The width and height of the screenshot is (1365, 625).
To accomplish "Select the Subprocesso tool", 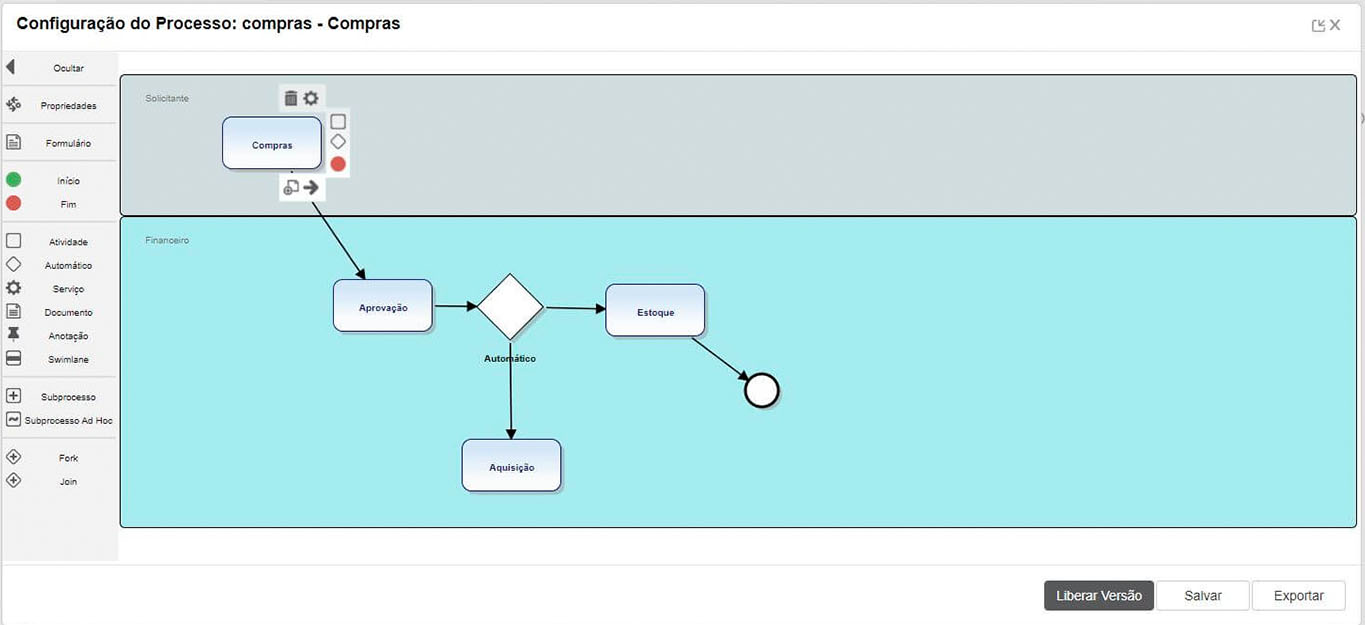I will click(14, 396).
